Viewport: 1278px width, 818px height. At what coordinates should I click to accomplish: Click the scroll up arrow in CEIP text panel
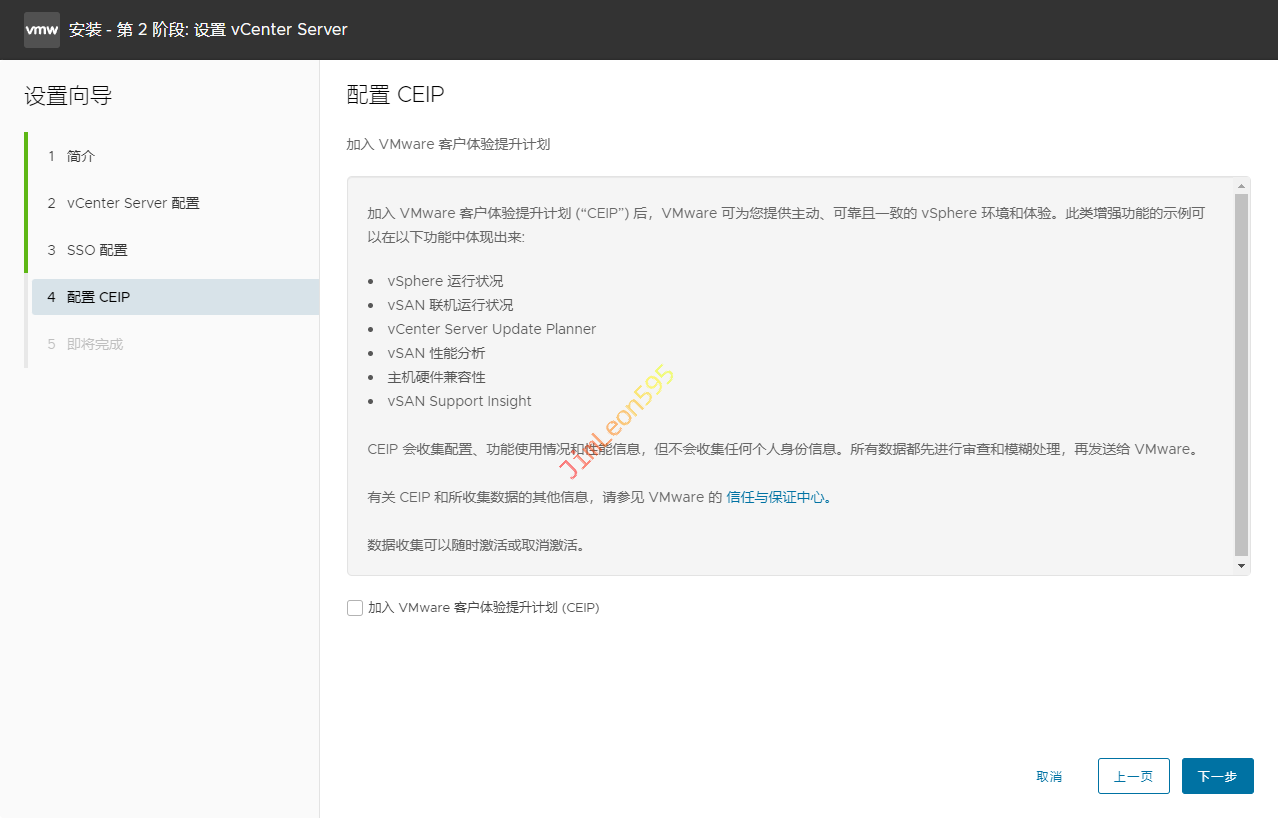click(x=1241, y=186)
